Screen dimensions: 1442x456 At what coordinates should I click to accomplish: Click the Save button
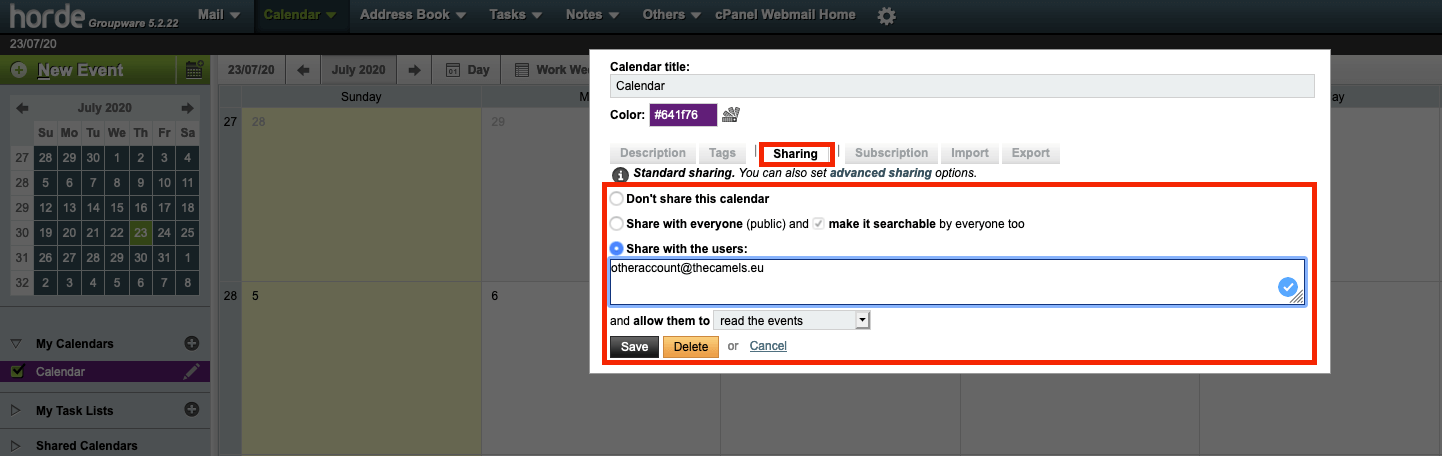click(635, 346)
